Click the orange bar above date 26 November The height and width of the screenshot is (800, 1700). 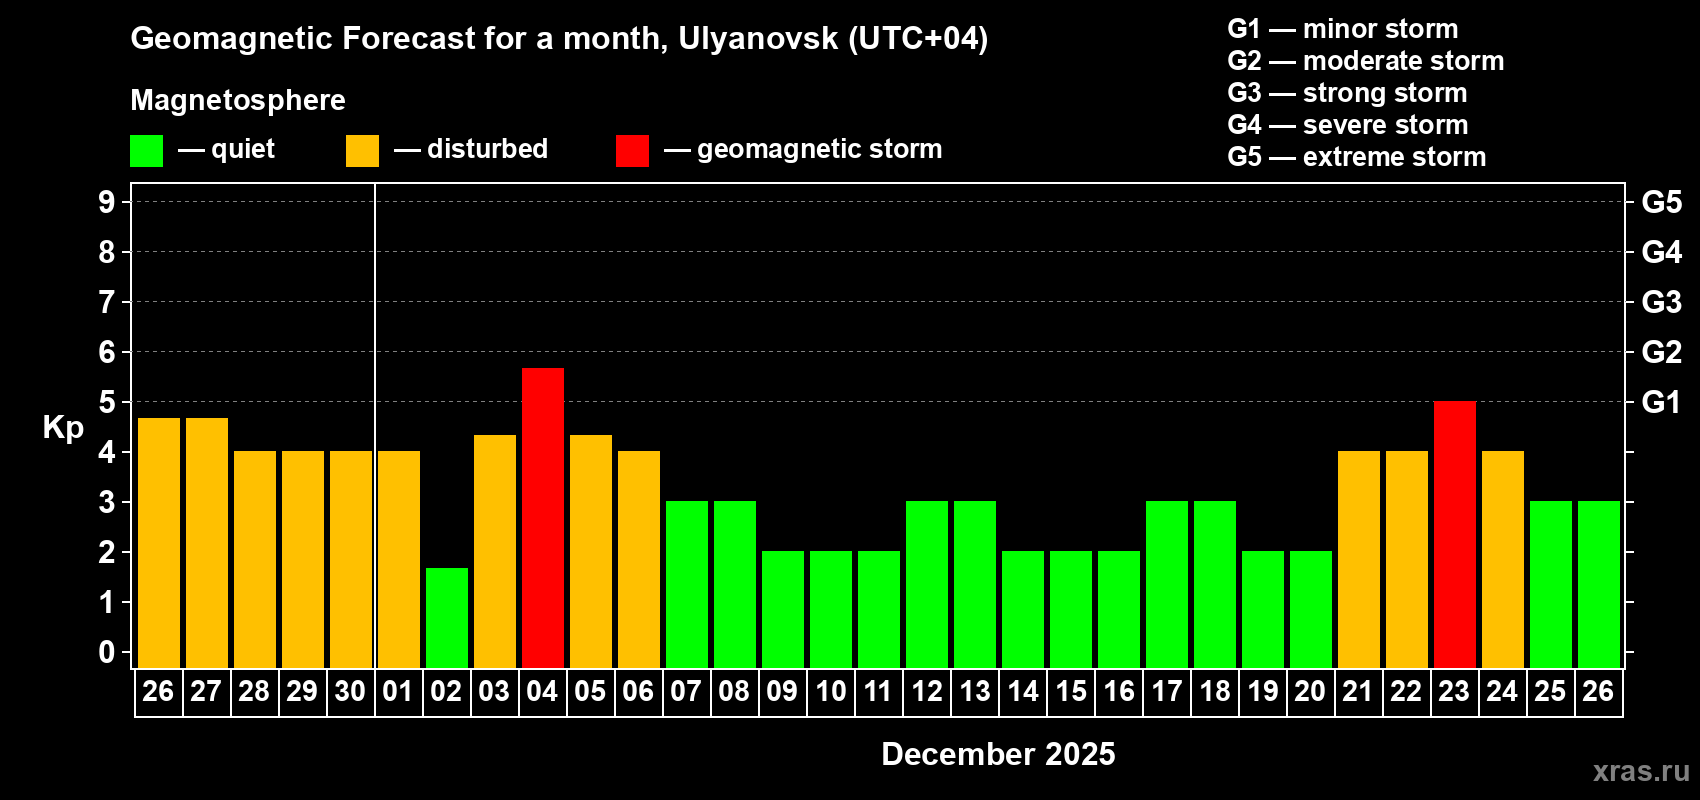(x=159, y=543)
